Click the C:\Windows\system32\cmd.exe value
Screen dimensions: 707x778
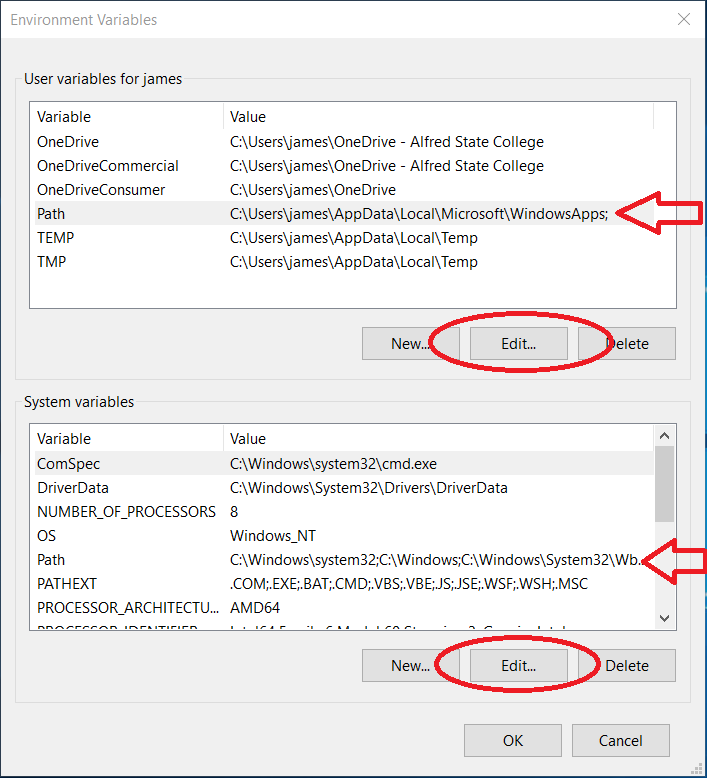(x=333, y=464)
